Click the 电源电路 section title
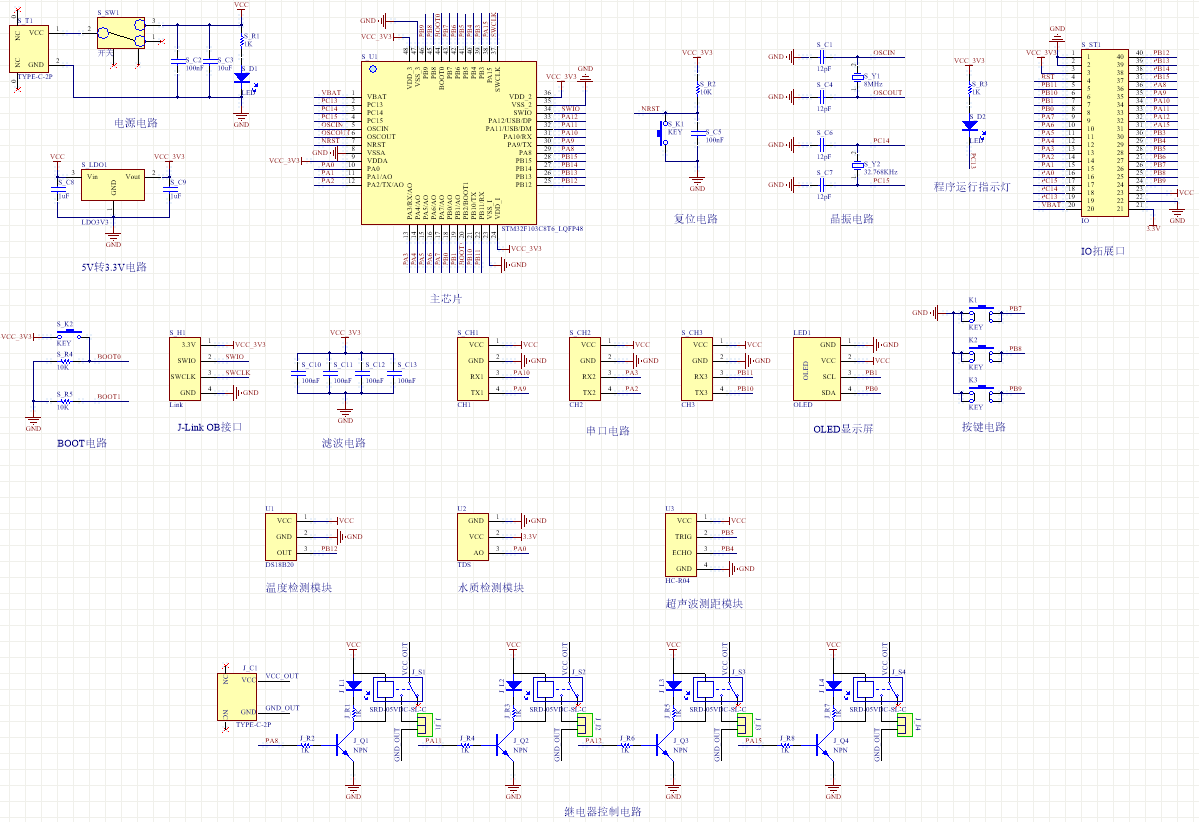The width and height of the screenshot is (1200, 822). click(x=136, y=123)
